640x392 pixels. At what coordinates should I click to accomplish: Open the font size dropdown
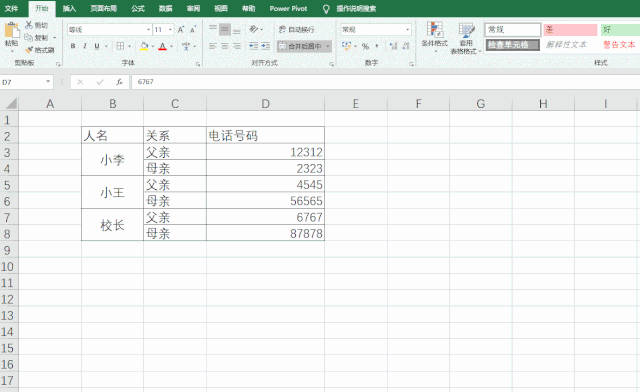pos(170,29)
